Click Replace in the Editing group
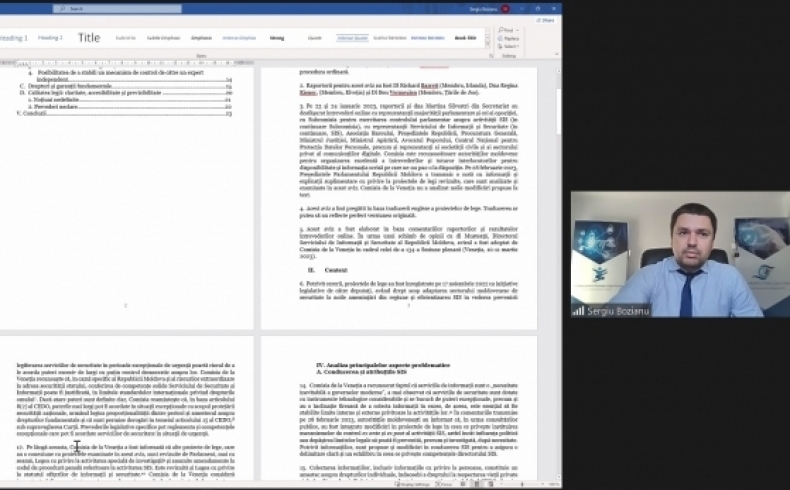The width and height of the screenshot is (790, 490). pos(509,38)
